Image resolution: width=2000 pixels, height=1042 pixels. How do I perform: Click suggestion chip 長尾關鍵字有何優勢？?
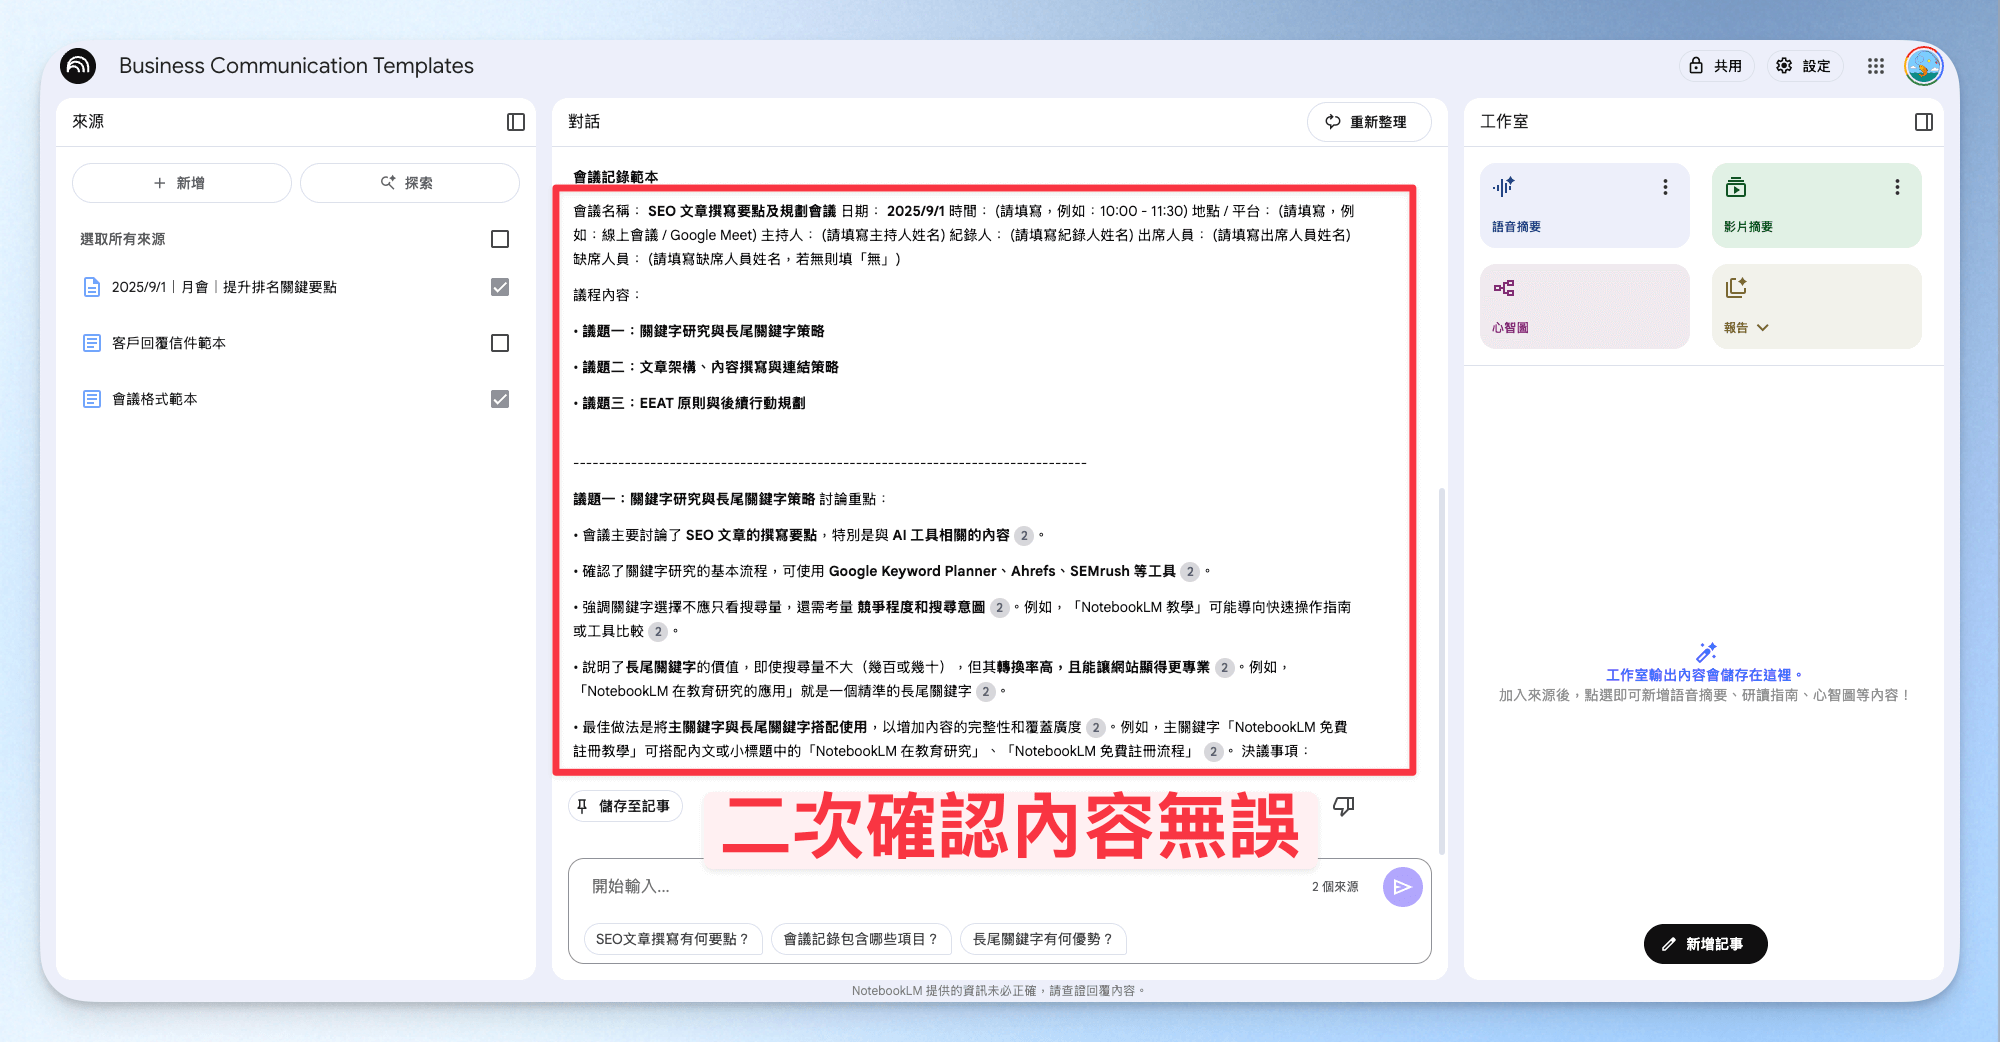(1043, 939)
